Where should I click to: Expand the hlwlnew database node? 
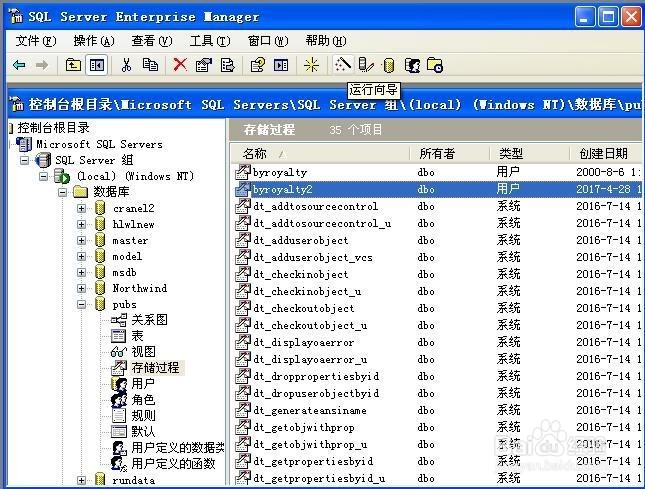tap(81, 225)
